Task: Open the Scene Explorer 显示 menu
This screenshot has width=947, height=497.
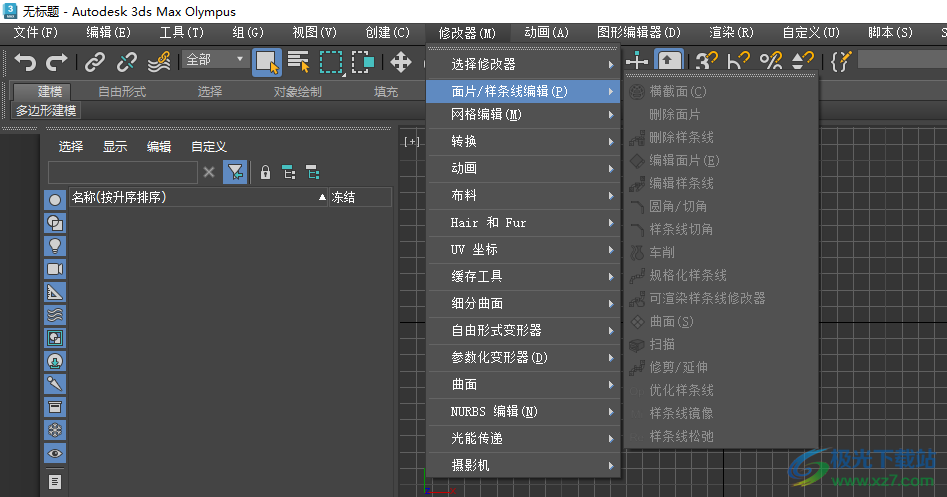Action: 115,147
